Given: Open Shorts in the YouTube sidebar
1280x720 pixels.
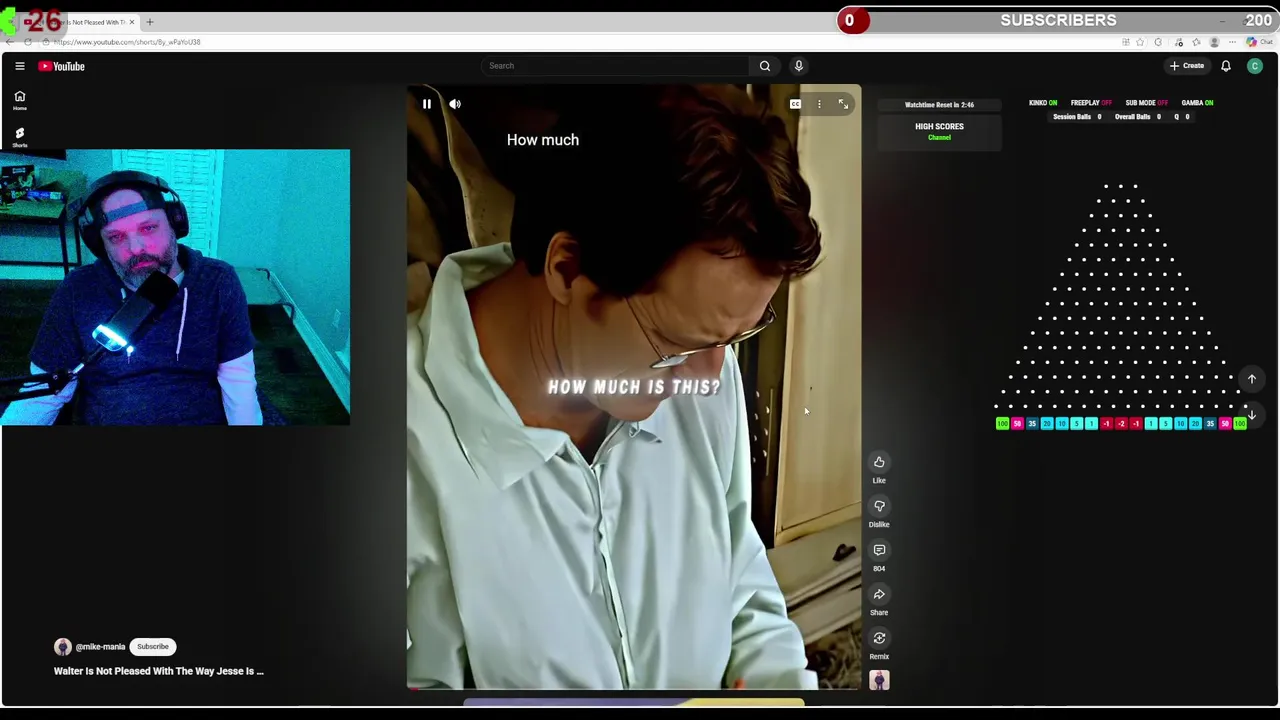Looking at the screenshot, I should pos(20,137).
